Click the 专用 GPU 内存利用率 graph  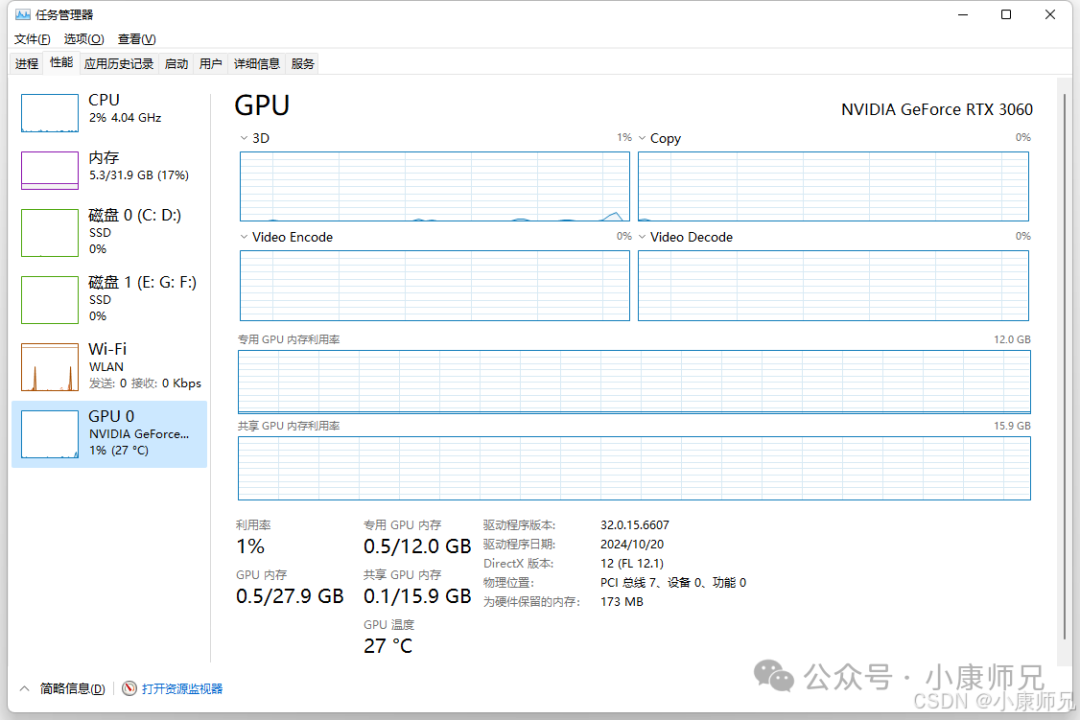pyautogui.click(x=634, y=381)
